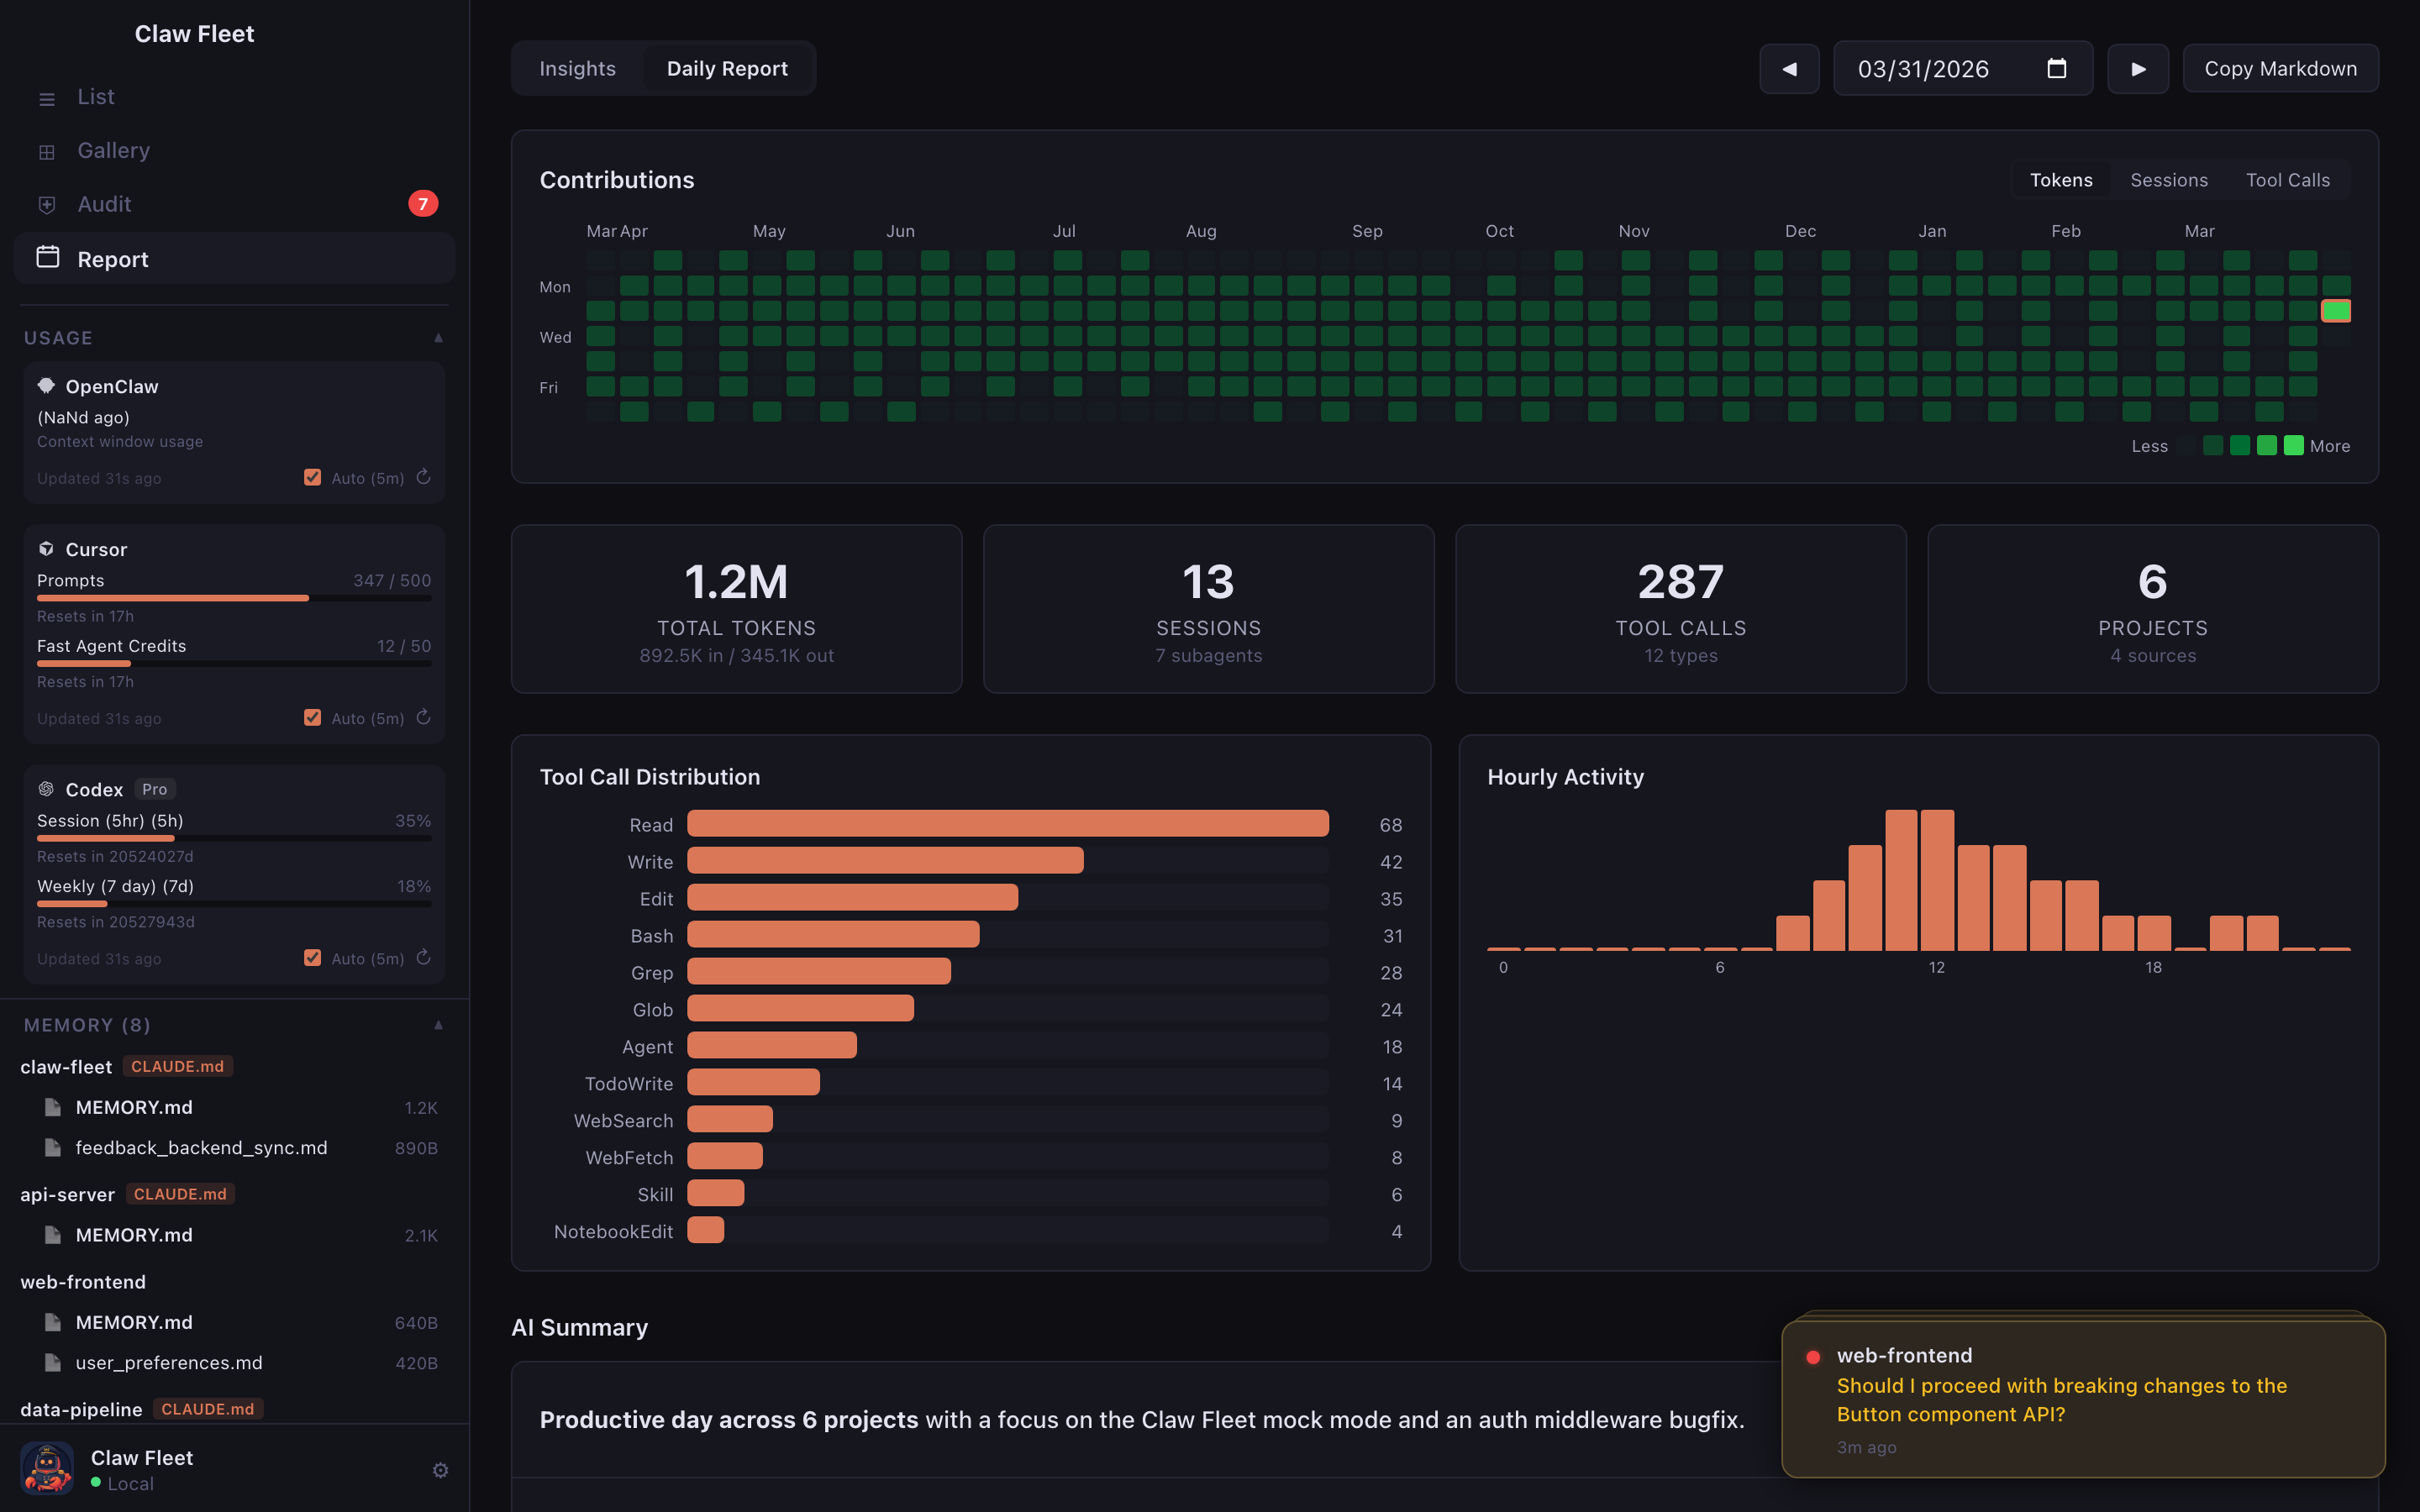
Task: Select today's highlighted cell in the contributions heatmap
Action: (2336, 311)
